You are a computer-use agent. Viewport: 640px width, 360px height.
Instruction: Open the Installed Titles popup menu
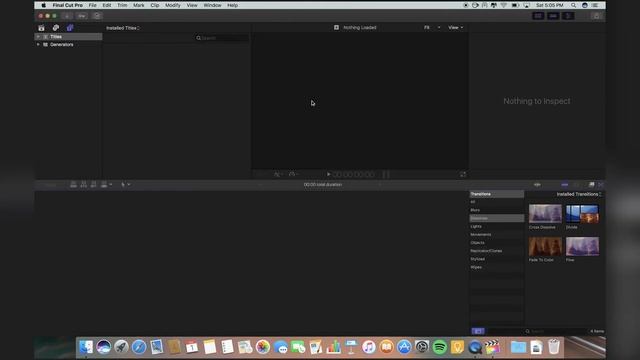123,28
